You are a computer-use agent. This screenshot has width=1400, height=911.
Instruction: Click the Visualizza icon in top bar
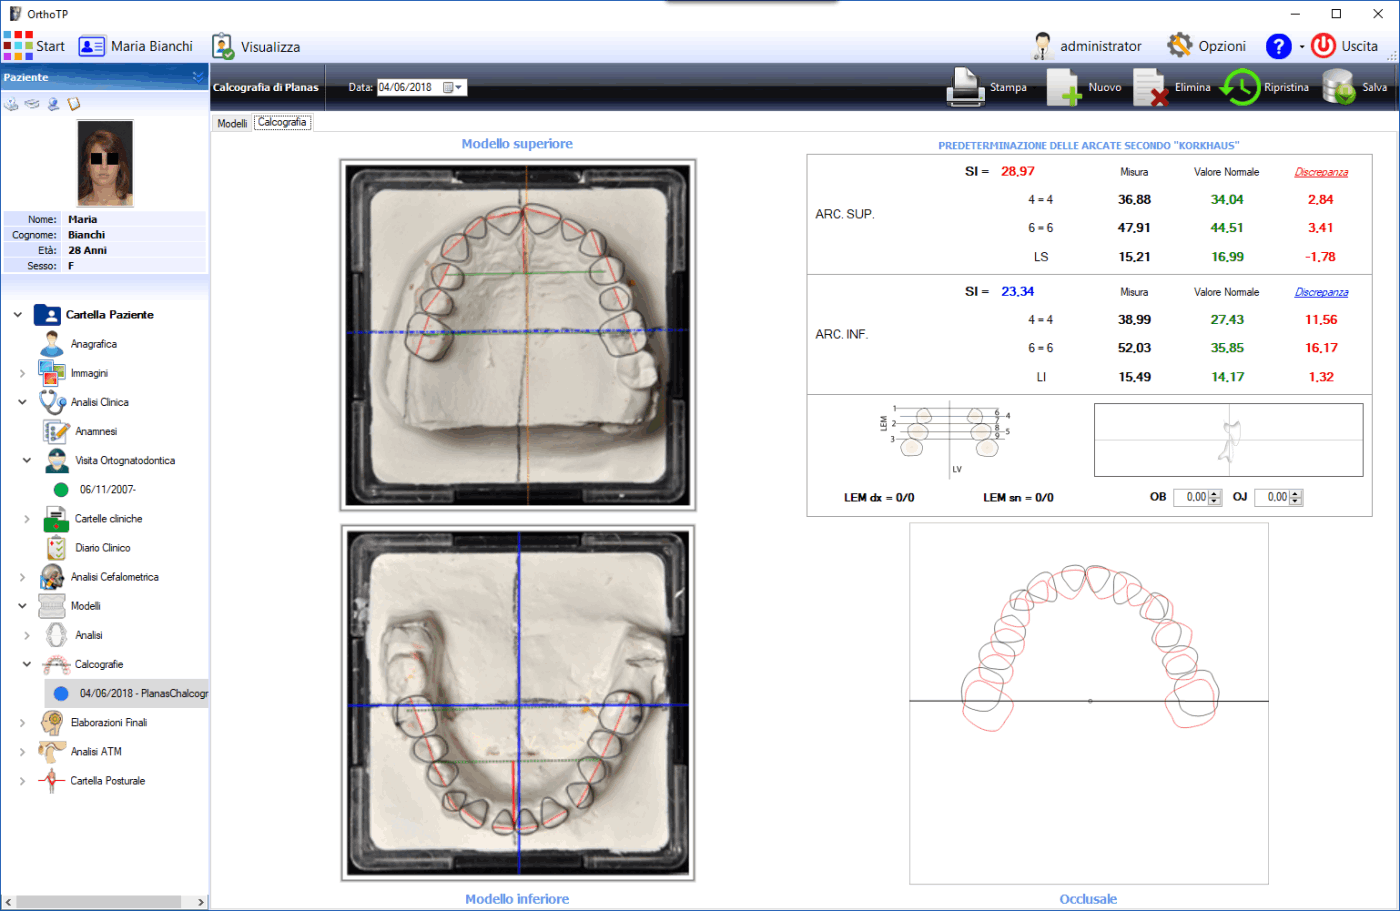[223, 46]
